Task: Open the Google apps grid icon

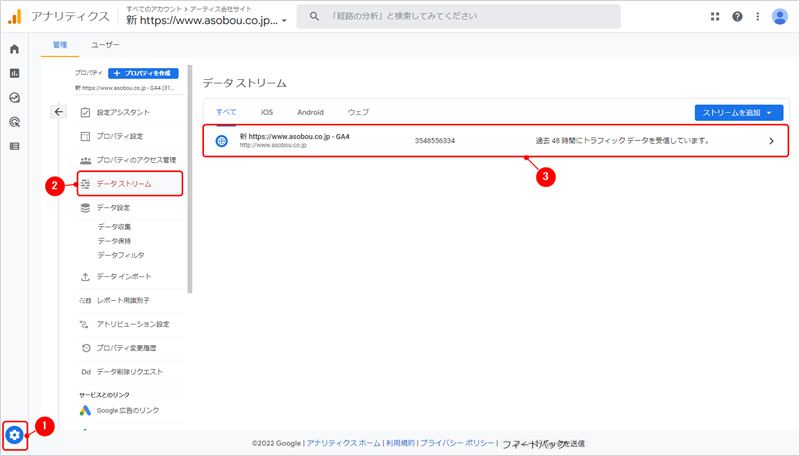Action: click(715, 16)
